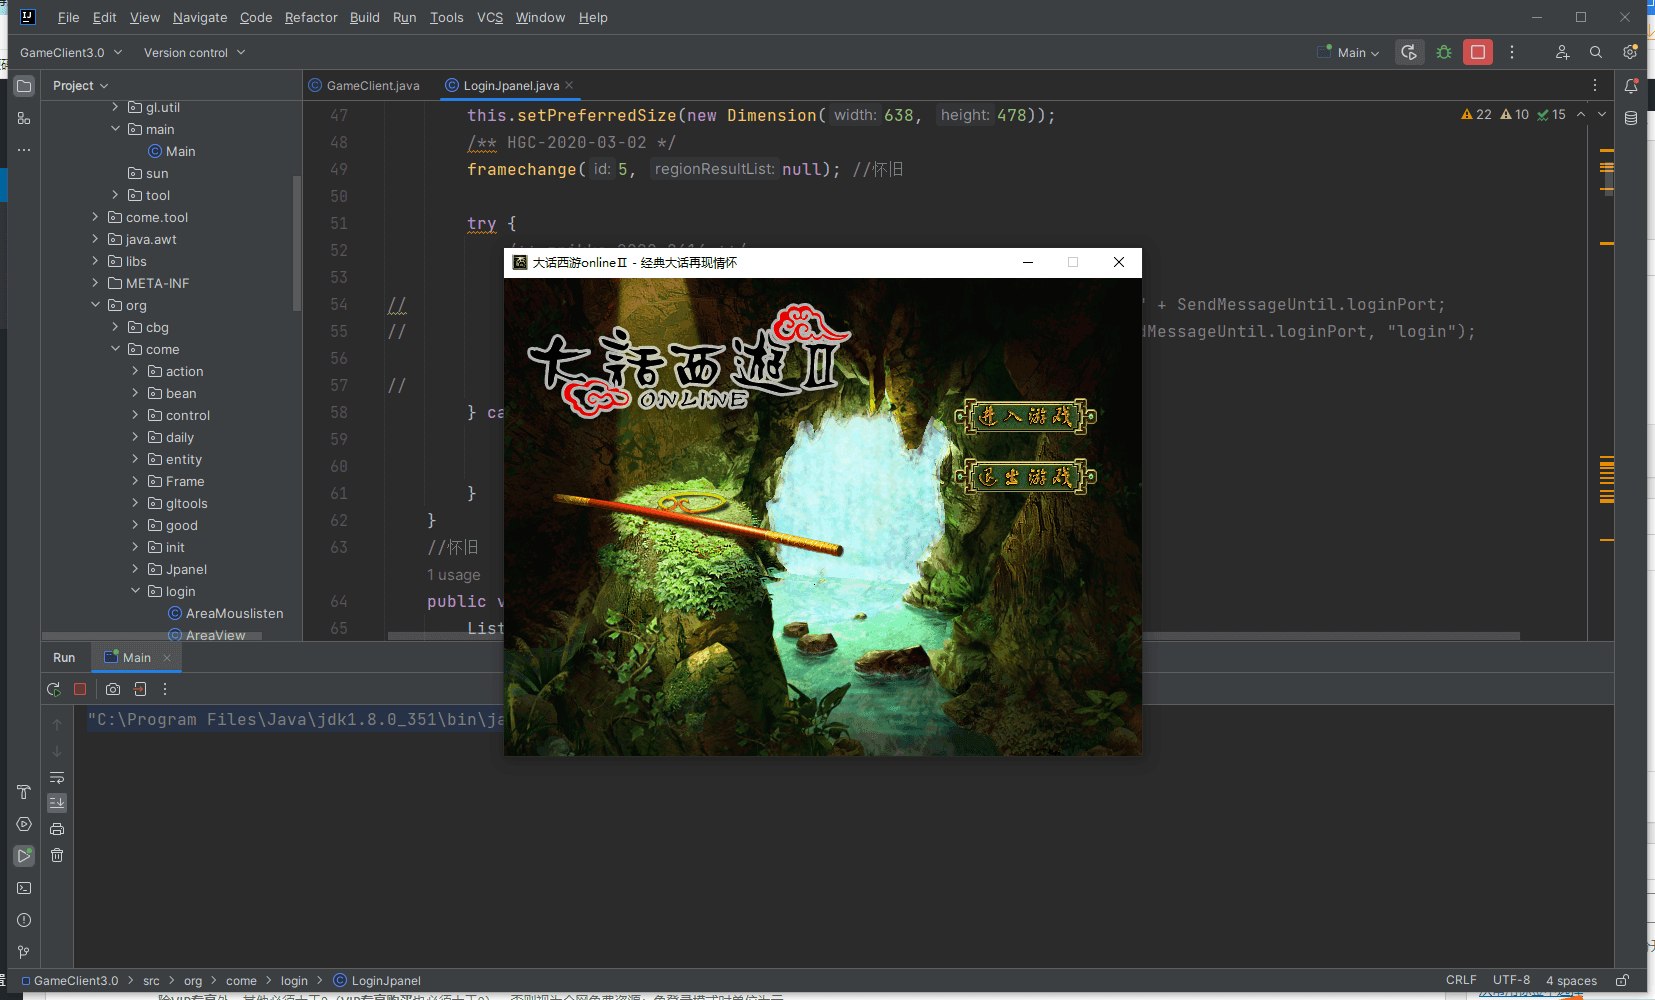
Task: Open the Main run configuration dropdown
Action: point(1350,52)
